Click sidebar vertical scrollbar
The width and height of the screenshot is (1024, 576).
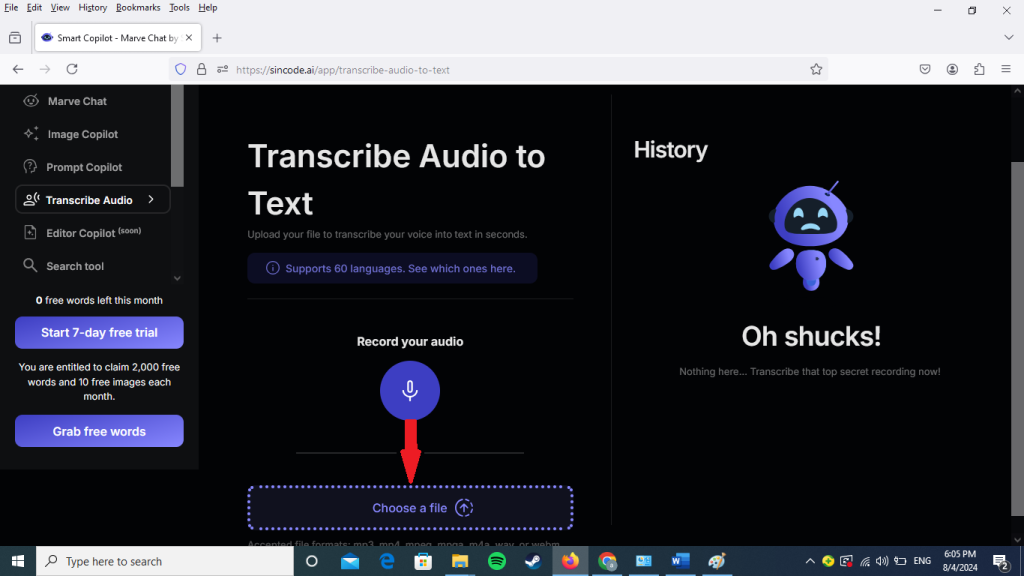[x=177, y=136]
